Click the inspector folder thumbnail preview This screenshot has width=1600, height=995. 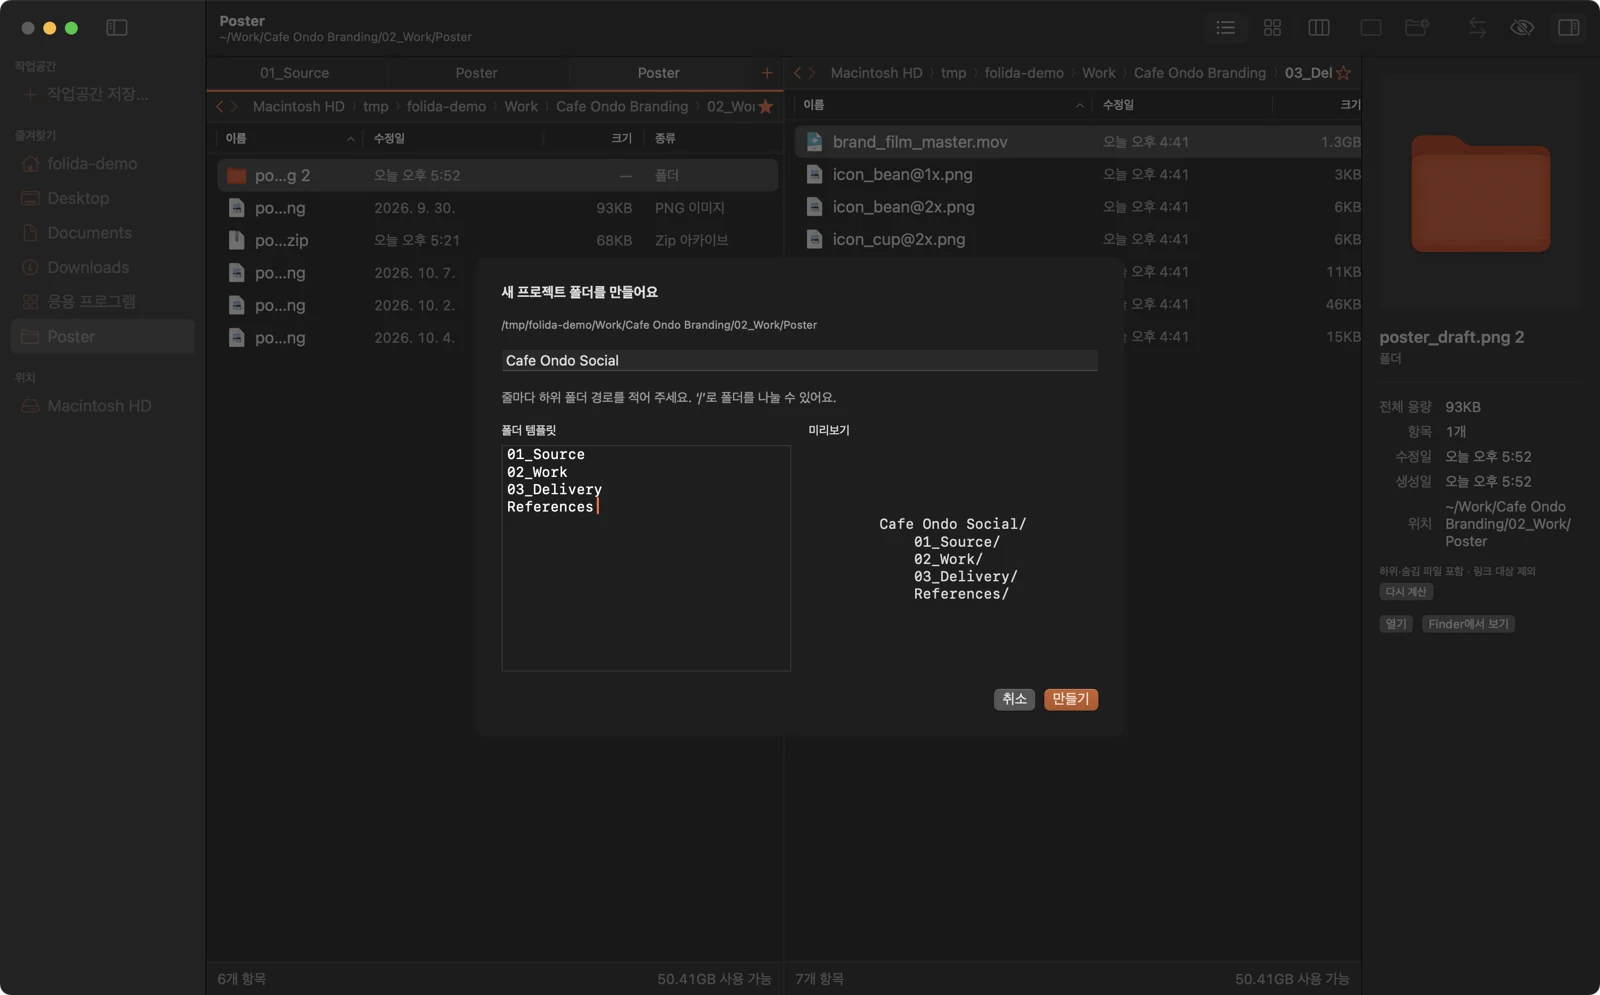click(x=1480, y=194)
